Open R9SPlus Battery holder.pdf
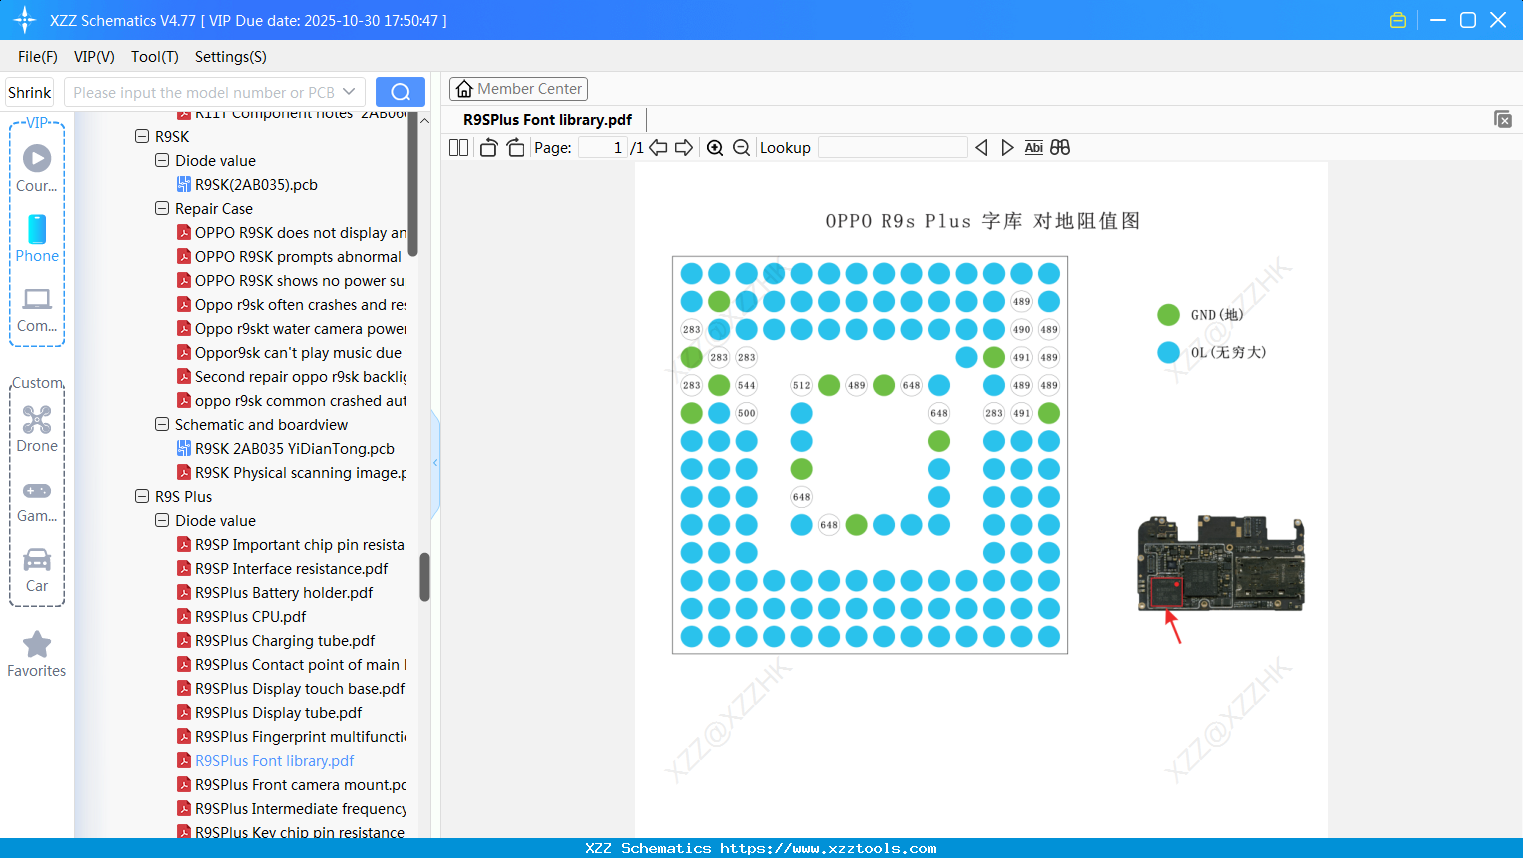The image size is (1523, 858). click(284, 592)
